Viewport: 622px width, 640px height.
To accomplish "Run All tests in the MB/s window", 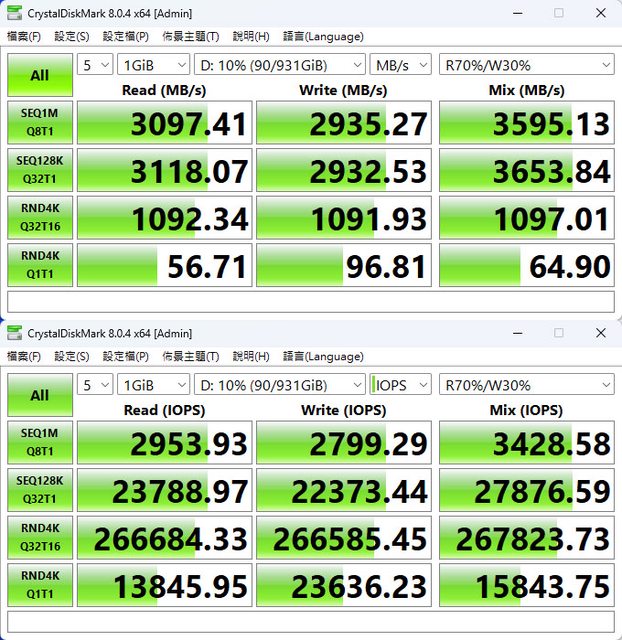I will 39,75.
